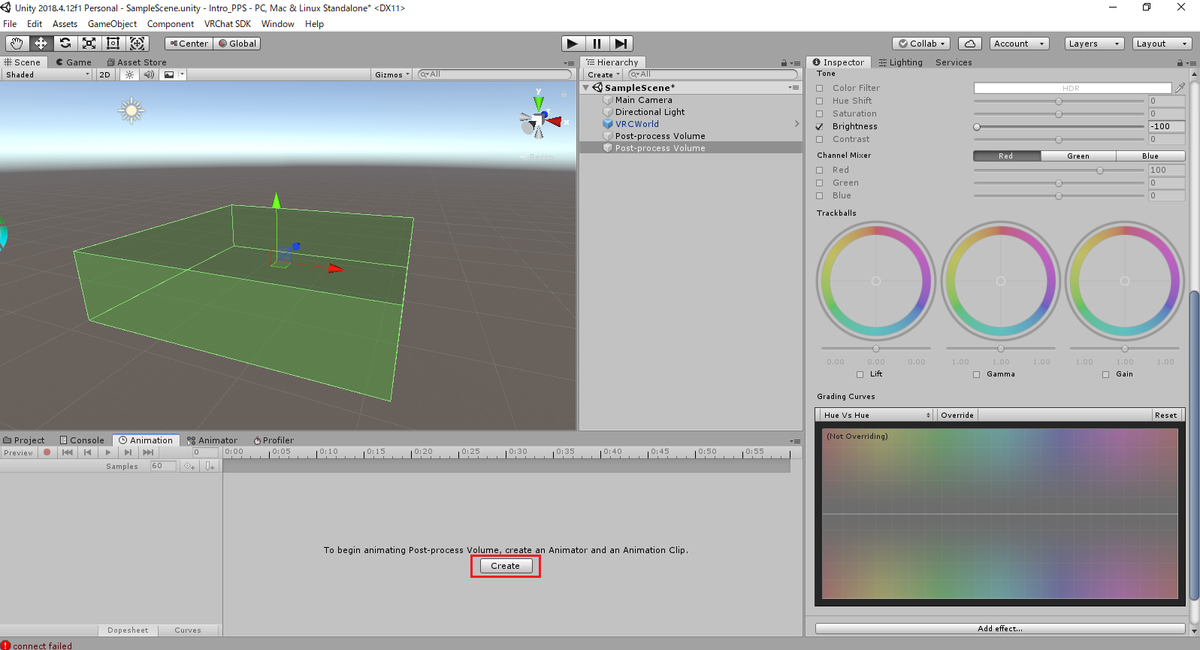Collapse the SampleScene hierarchy
The height and width of the screenshot is (650, 1200).
coord(587,88)
